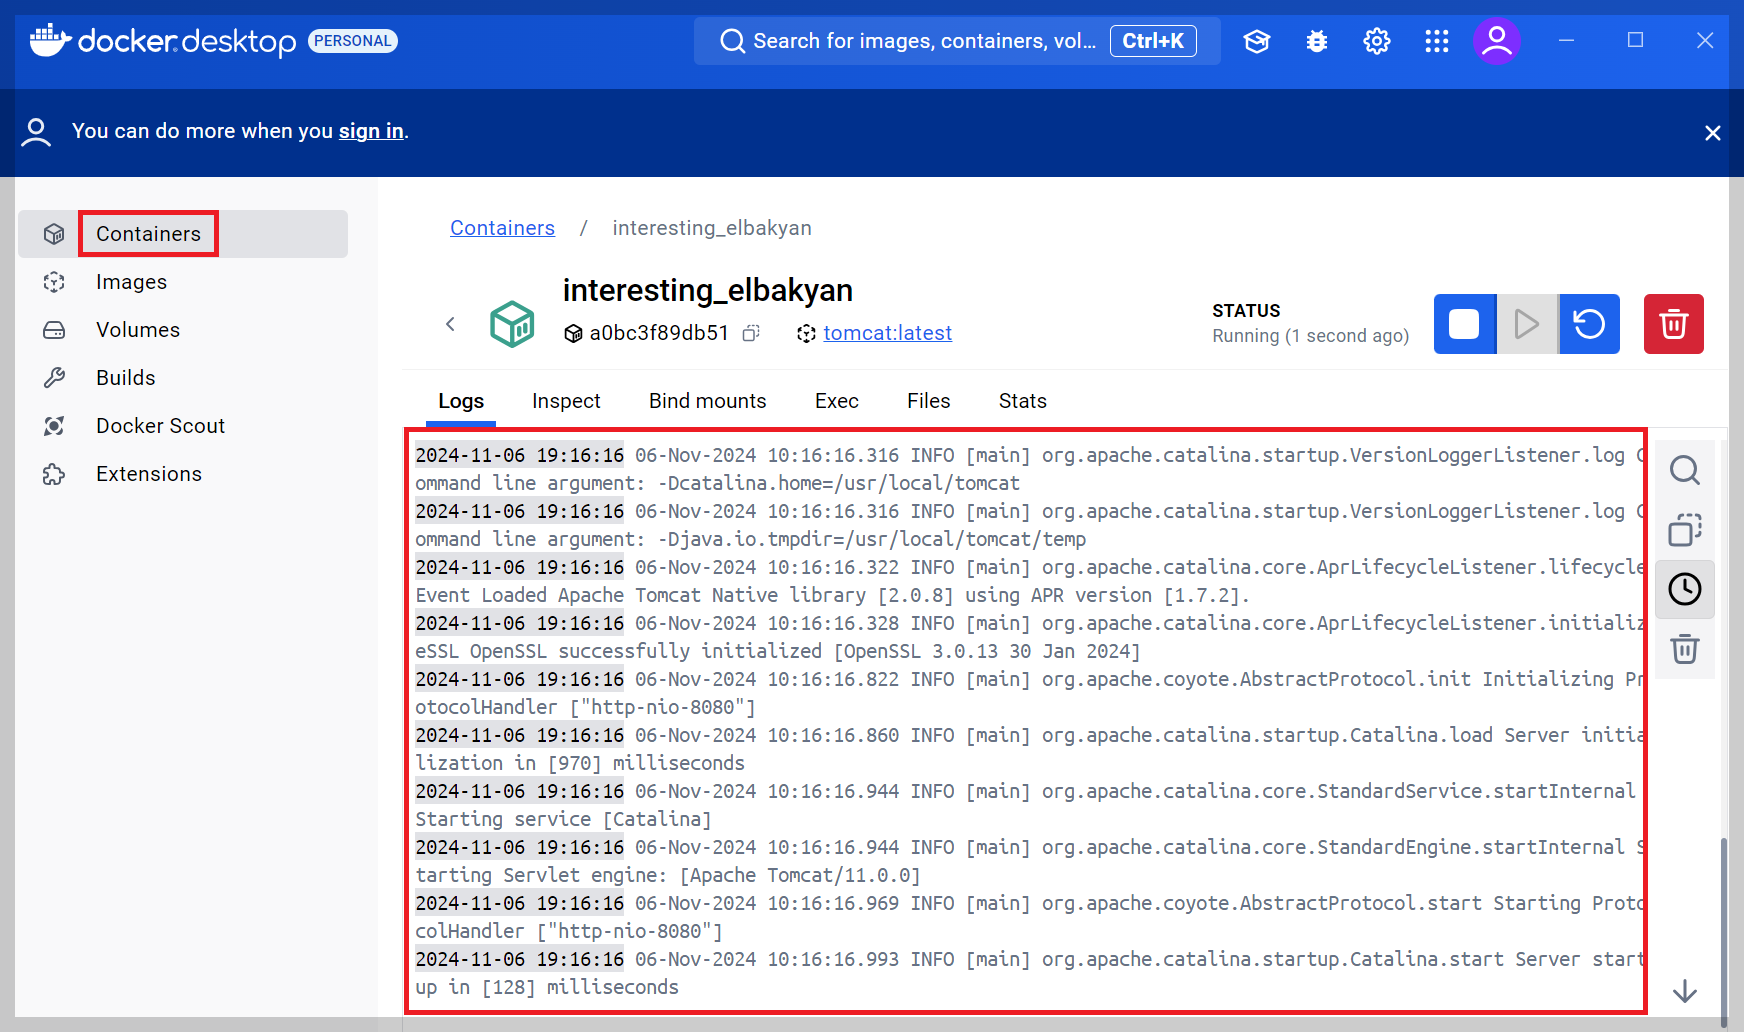Click the Volumes disk sidebar icon
The height and width of the screenshot is (1032, 1744).
(54, 330)
